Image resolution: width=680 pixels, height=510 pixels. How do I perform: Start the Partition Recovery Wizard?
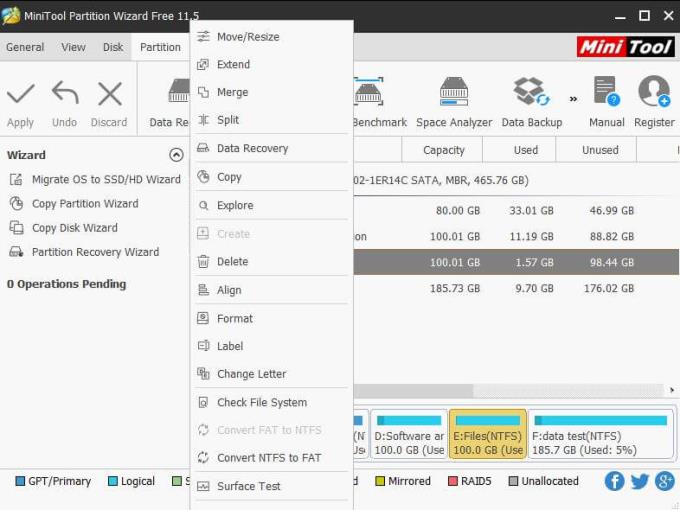84,252
